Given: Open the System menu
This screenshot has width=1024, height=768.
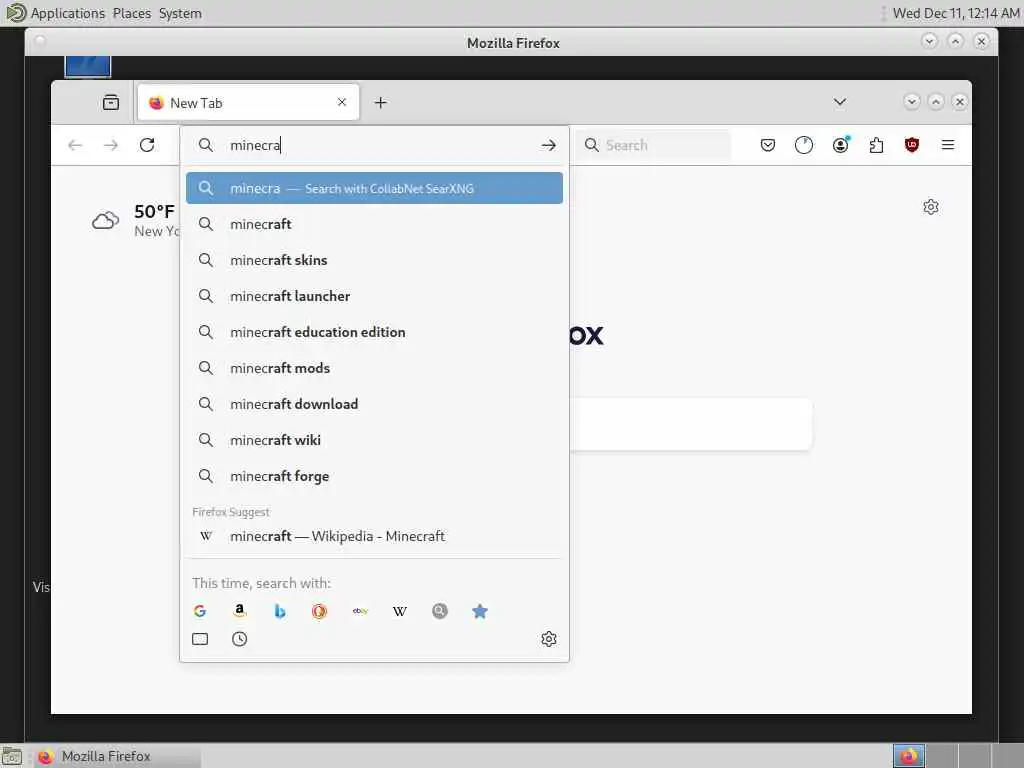Looking at the screenshot, I should coord(180,13).
